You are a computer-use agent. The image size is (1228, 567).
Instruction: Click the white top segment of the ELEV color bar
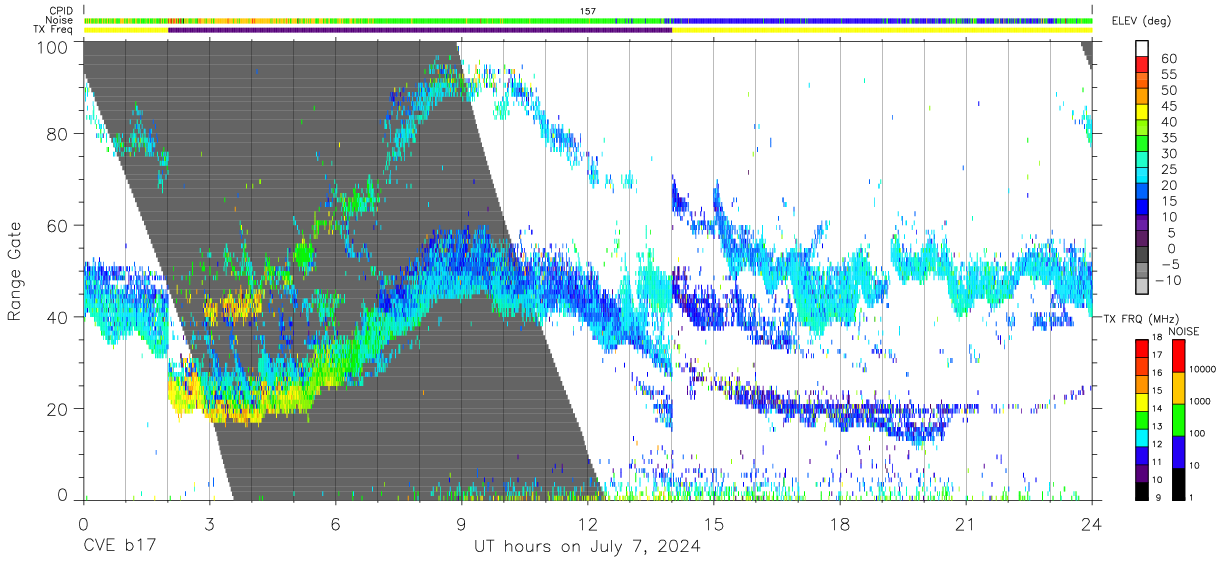coord(1142,49)
